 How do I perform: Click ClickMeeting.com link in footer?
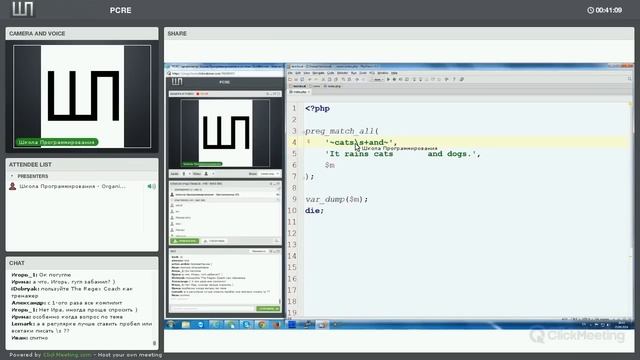[x=67, y=355]
